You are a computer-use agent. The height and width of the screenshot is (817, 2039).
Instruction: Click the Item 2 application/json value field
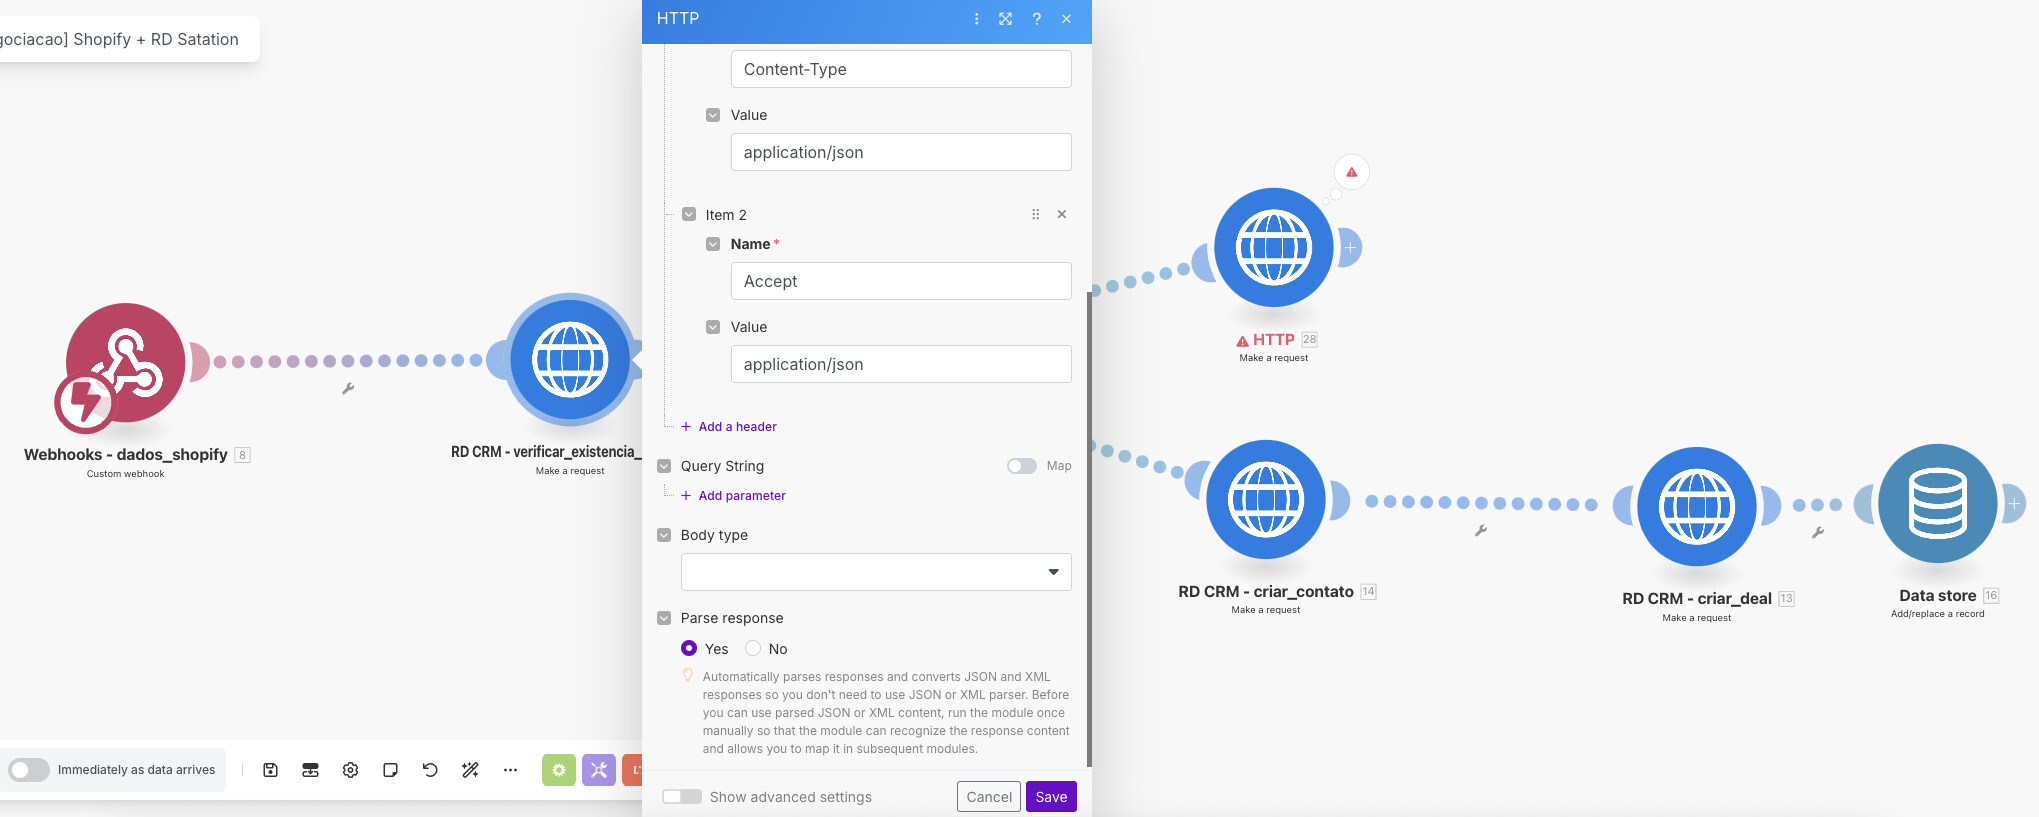[x=901, y=364]
